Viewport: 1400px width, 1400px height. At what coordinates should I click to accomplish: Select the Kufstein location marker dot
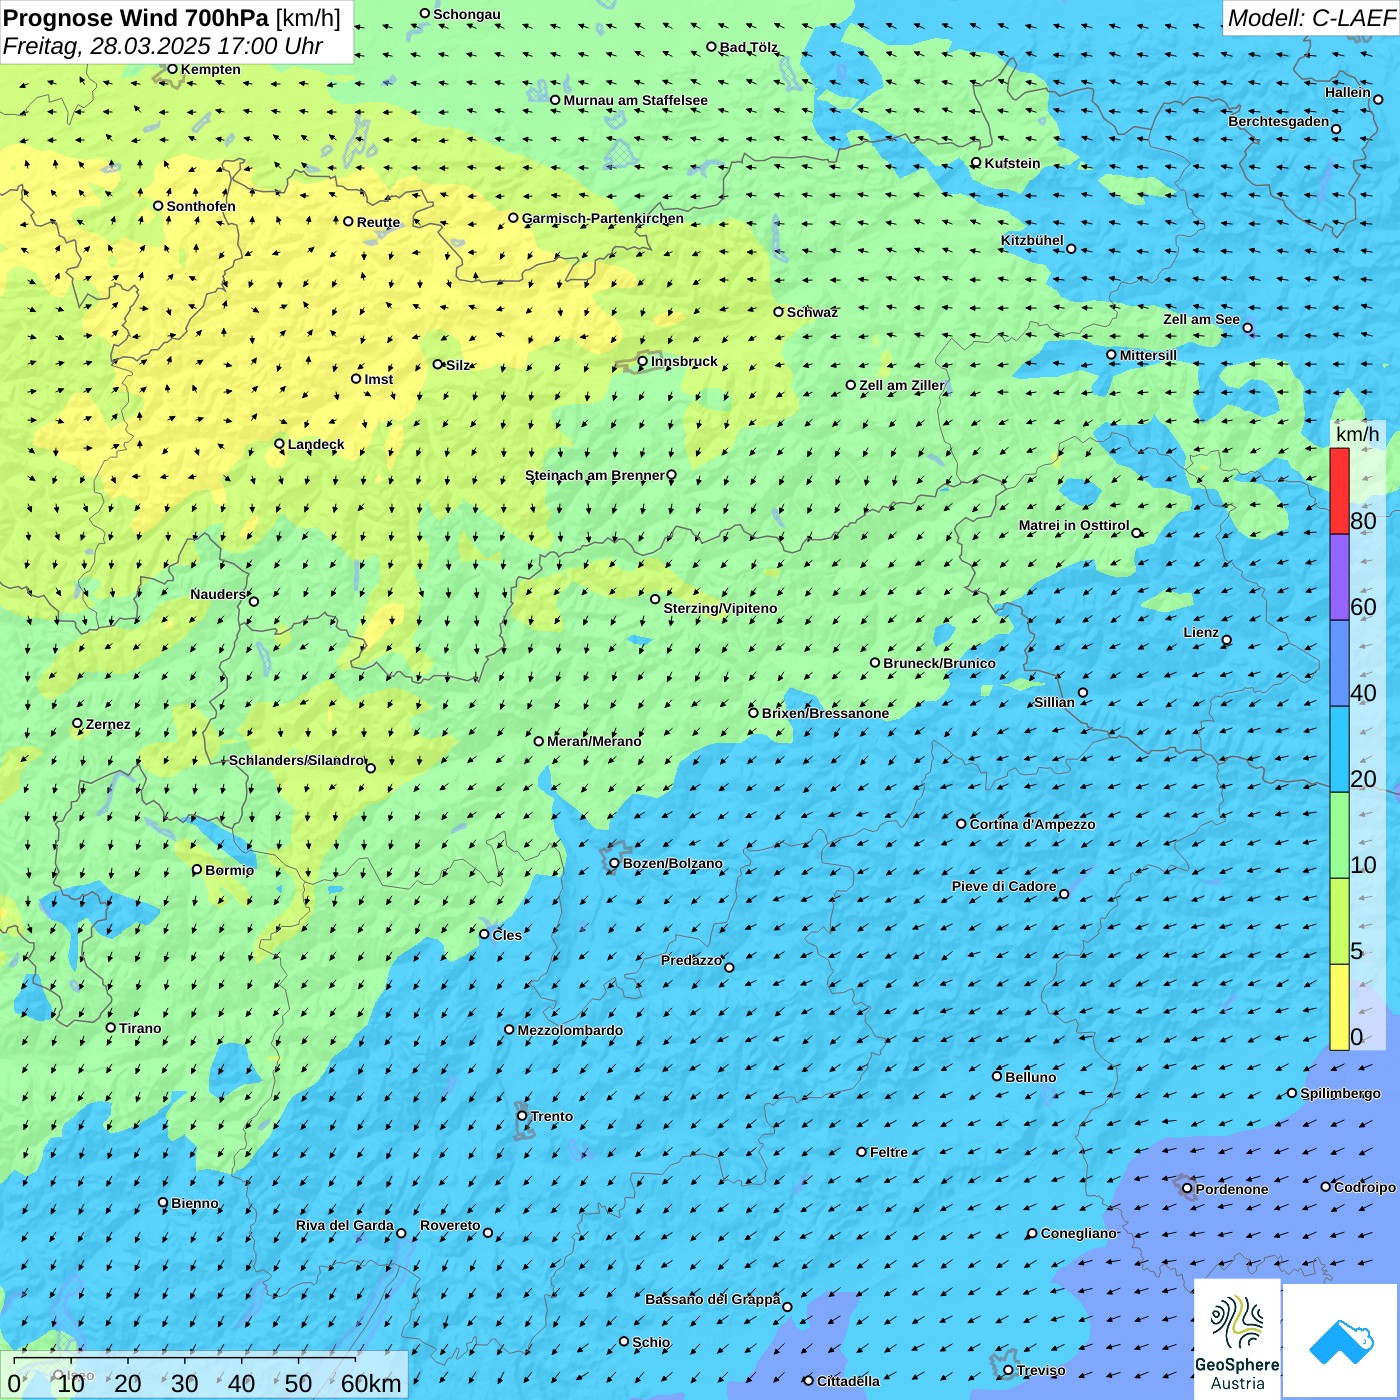976,163
